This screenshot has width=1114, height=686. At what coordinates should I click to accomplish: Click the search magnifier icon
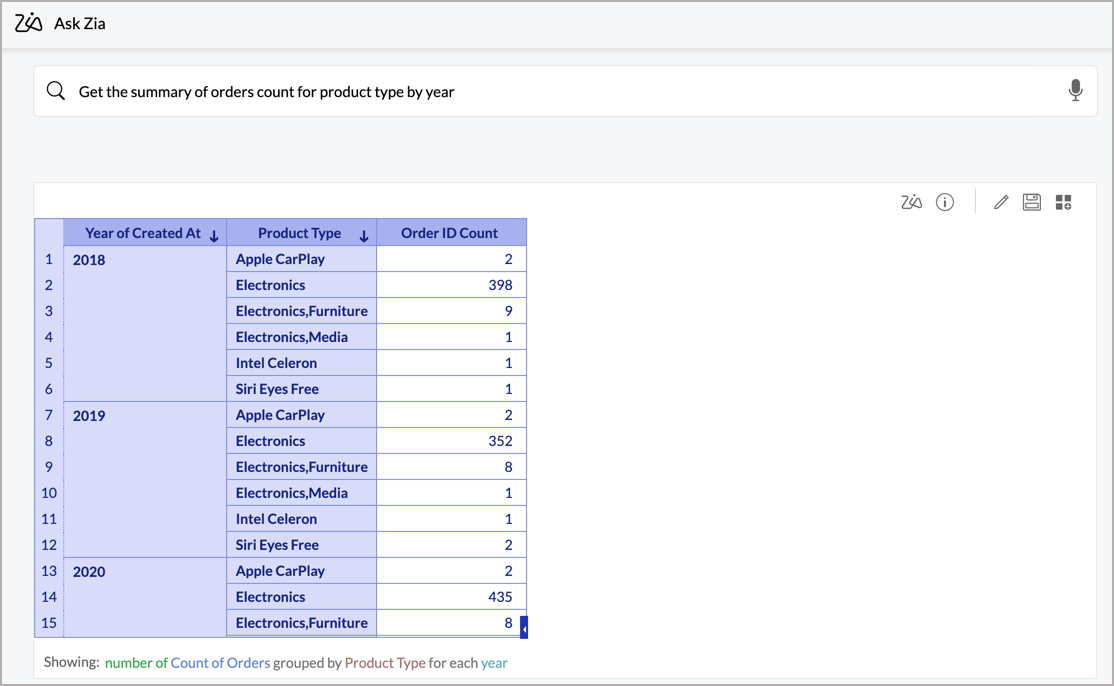click(56, 91)
